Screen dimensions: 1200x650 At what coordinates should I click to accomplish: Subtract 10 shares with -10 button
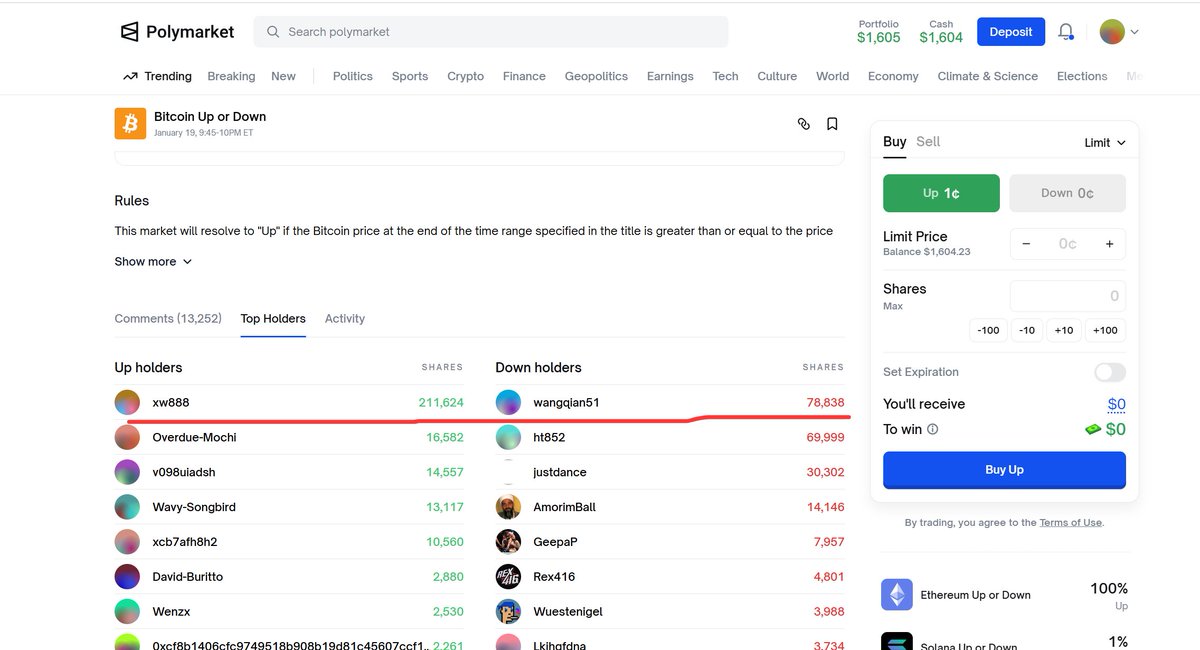tap(1026, 330)
